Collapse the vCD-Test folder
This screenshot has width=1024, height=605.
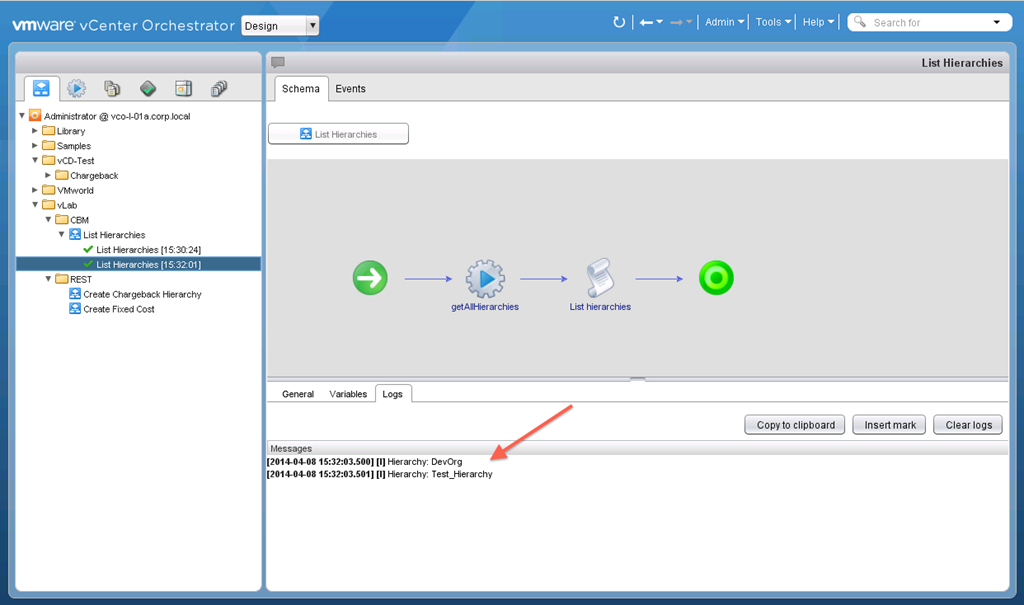[x=35, y=160]
